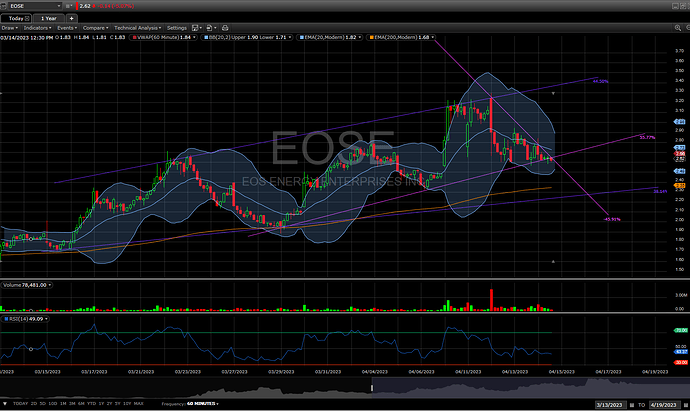Open the Compare menu
Image resolution: width=690 pixels, height=411 pixels.
[95, 28]
